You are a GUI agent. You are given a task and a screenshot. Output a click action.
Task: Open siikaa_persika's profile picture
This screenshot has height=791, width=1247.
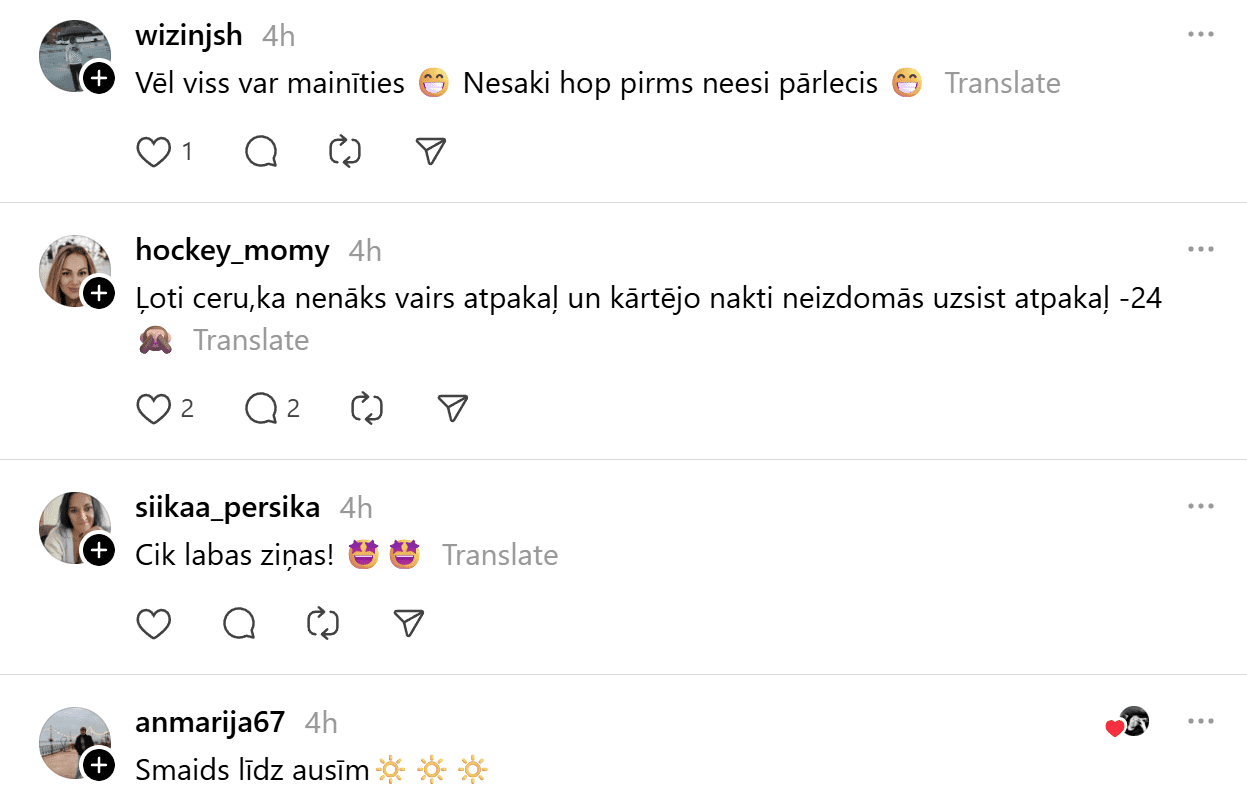(x=72, y=526)
